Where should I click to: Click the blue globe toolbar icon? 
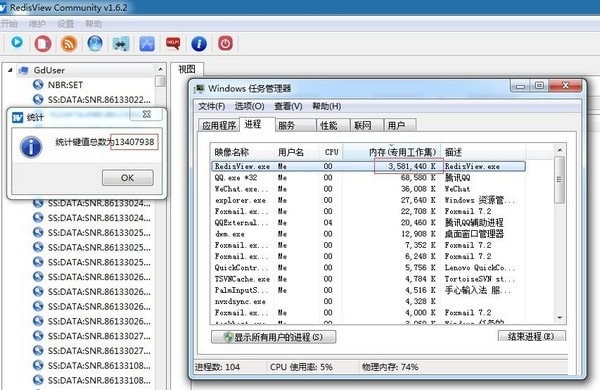(x=95, y=43)
